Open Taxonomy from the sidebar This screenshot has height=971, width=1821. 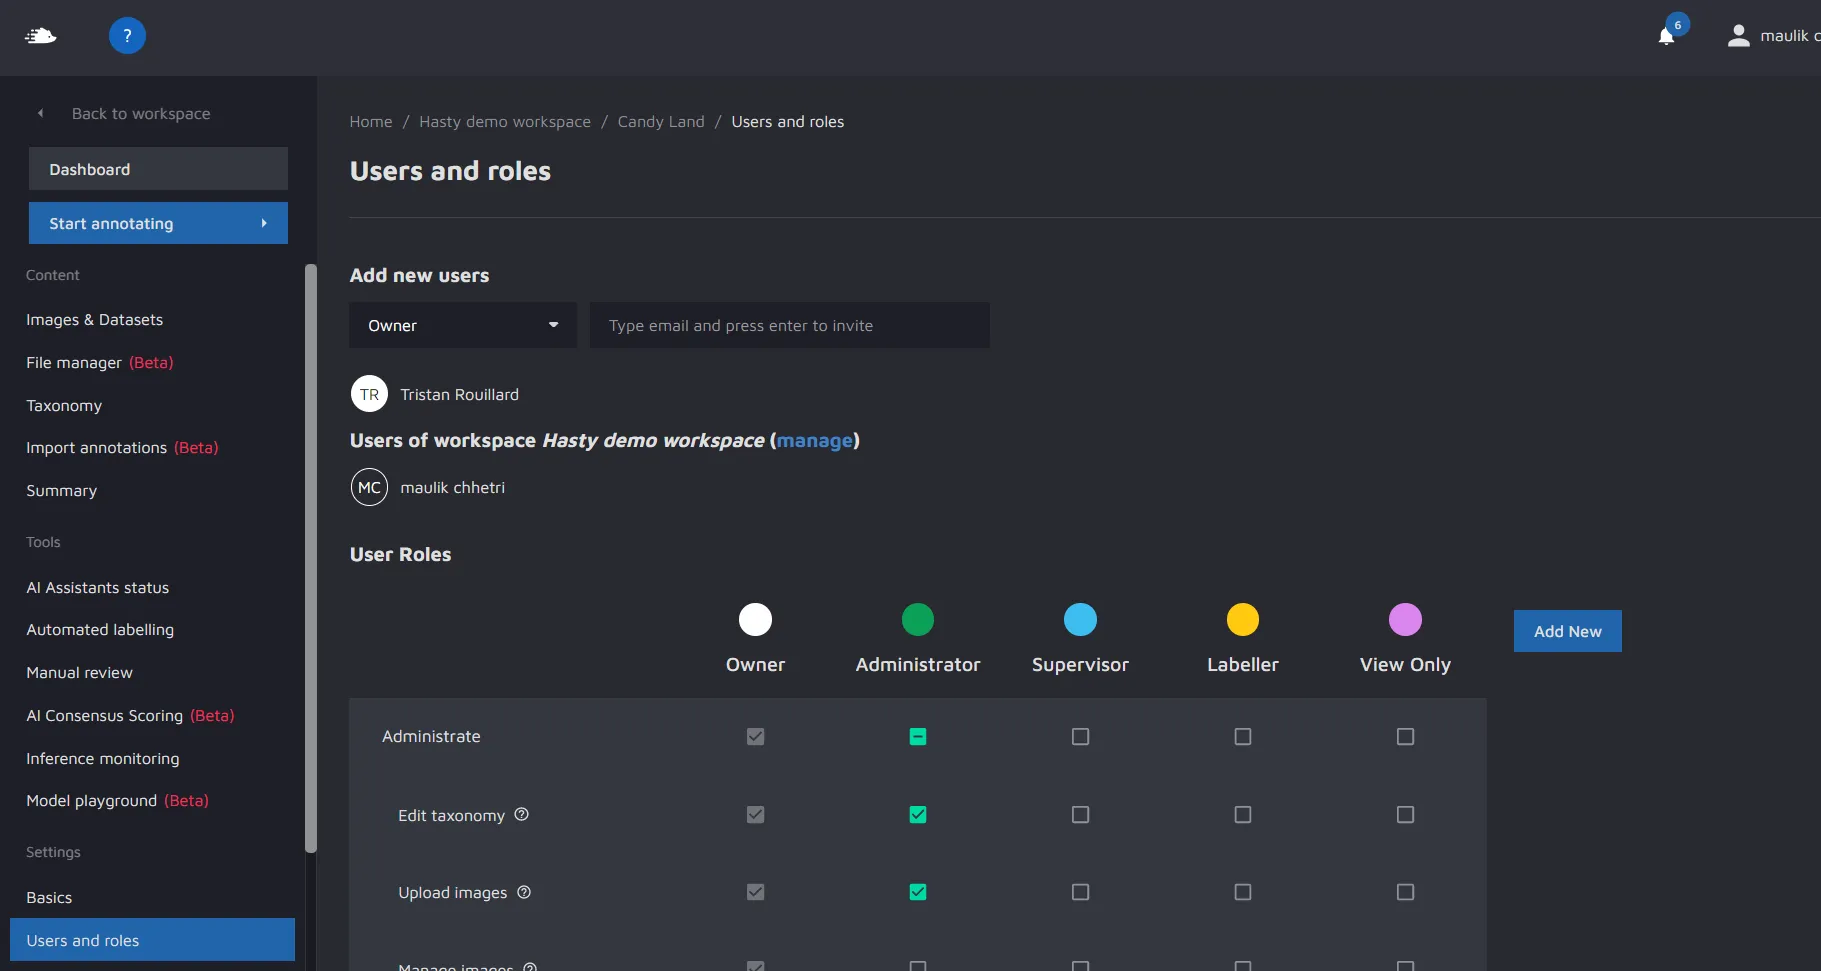(64, 405)
